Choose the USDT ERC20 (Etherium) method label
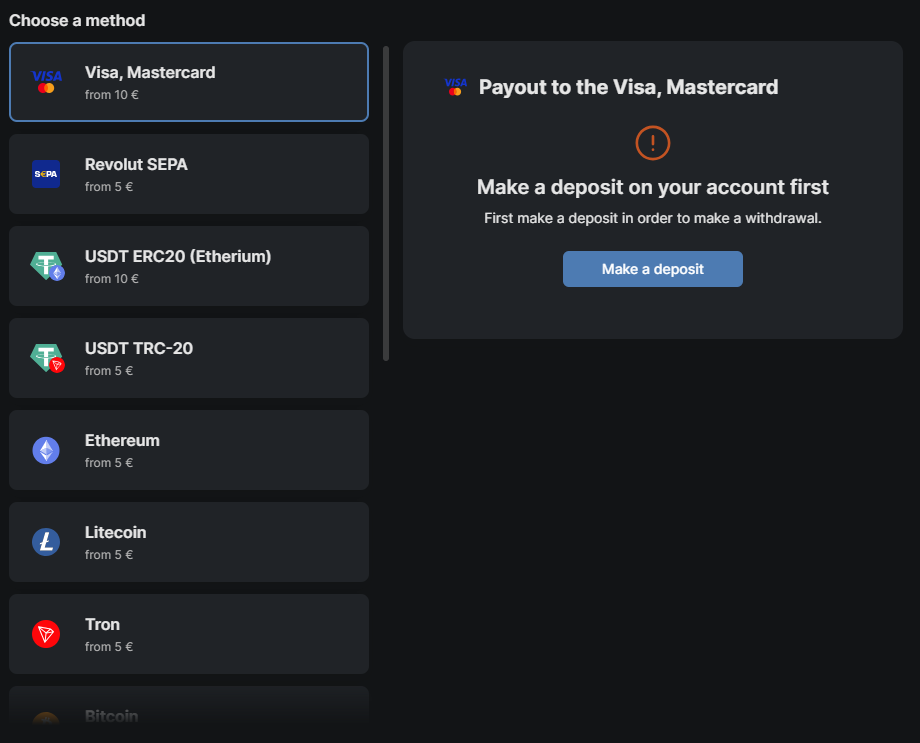This screenshot has height=743, width=920. 178,256
